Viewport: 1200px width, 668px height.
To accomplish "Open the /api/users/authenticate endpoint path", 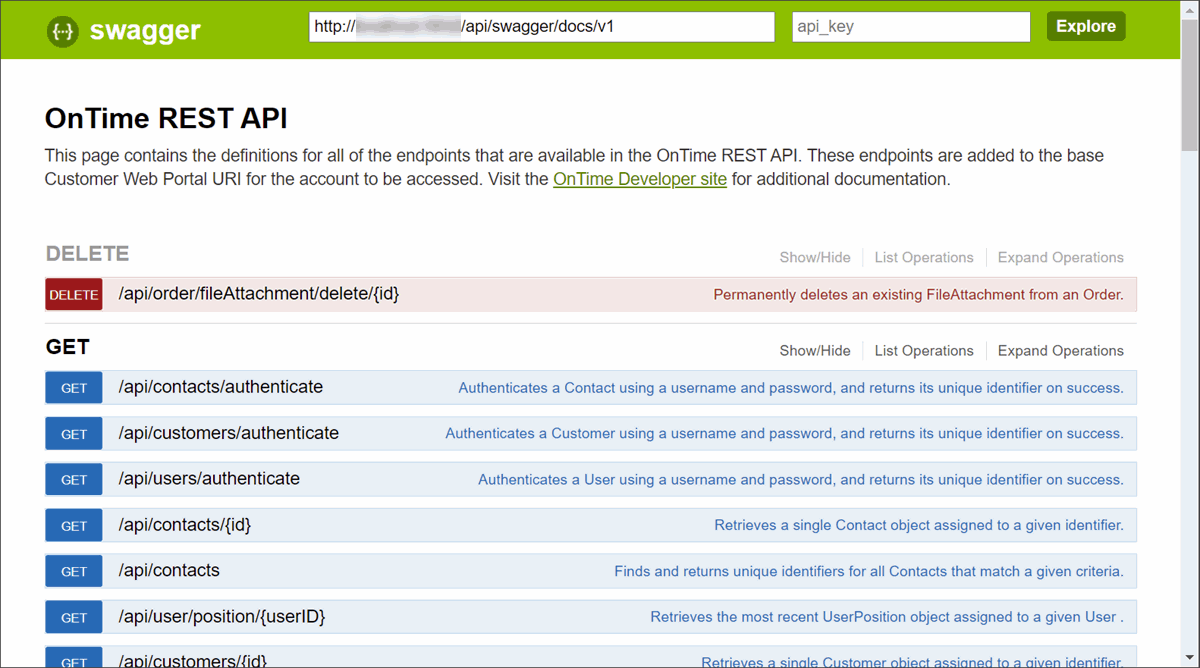I will [x=209, y=479].
